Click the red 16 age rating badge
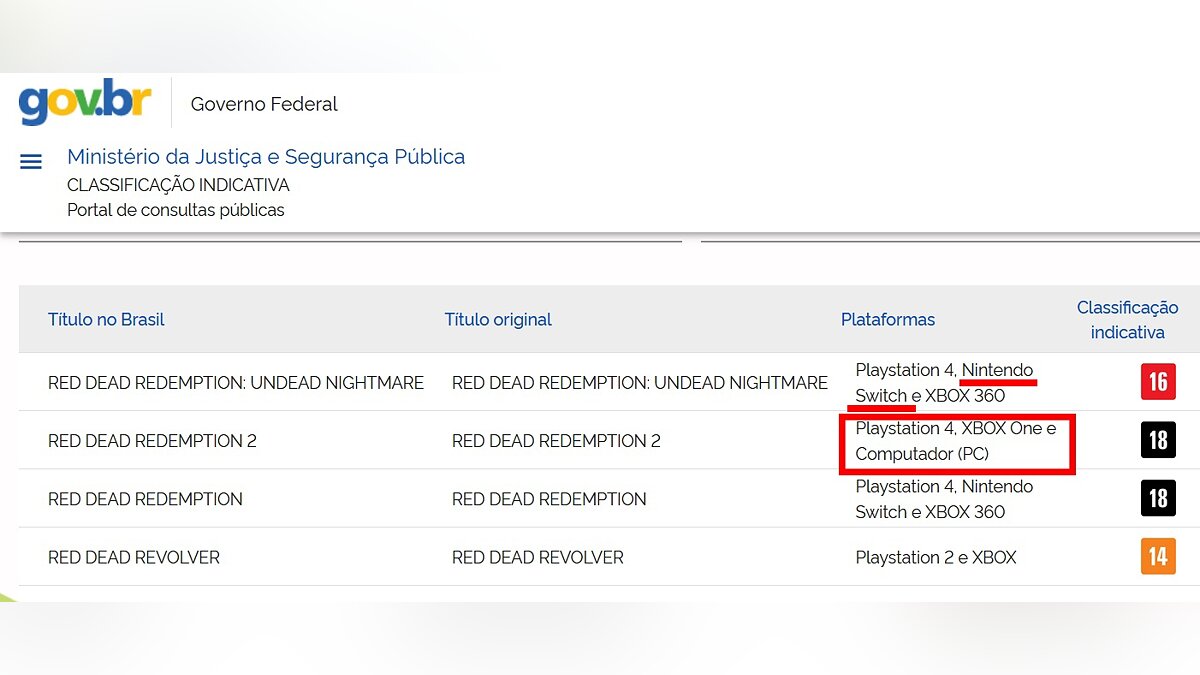 coord(1158,382)
